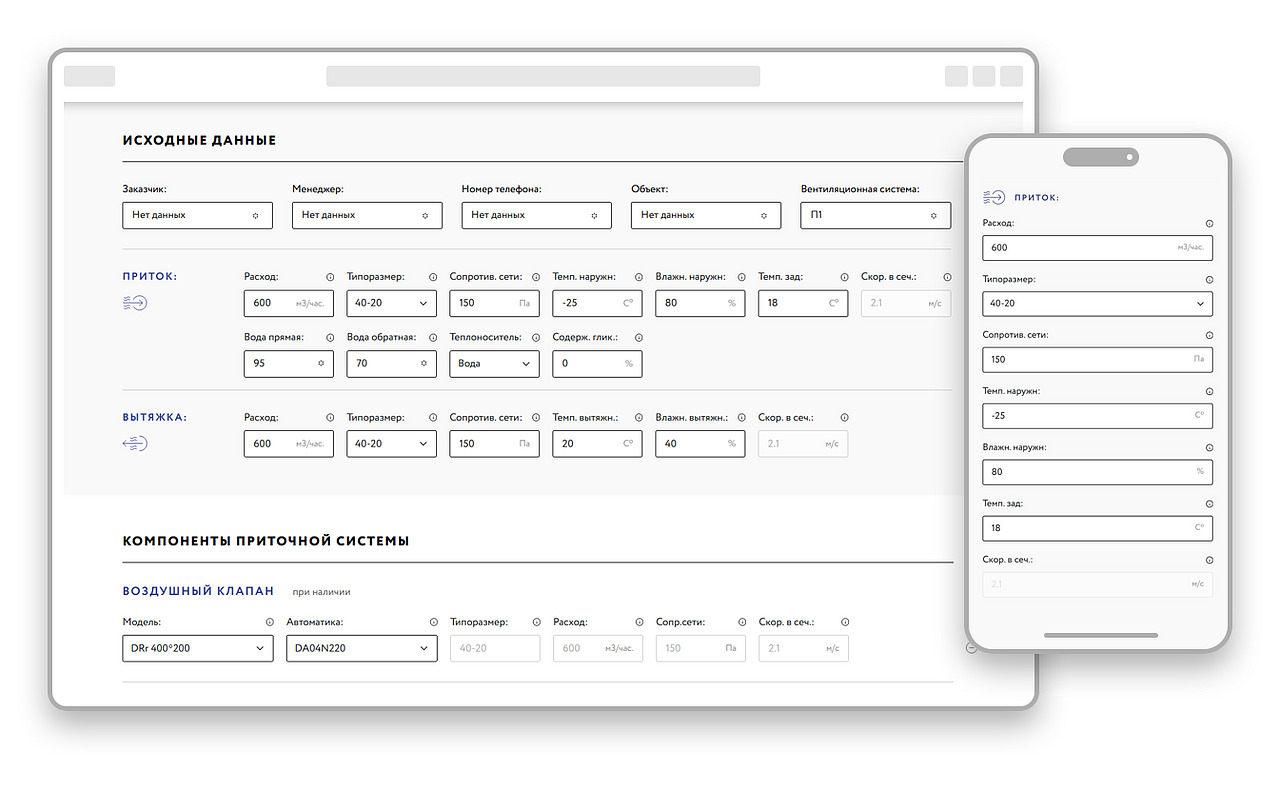This screenshot has width=1280, height=790.
Task: Focus the Содерж. глик. percent field
Action: coord(597,364)
